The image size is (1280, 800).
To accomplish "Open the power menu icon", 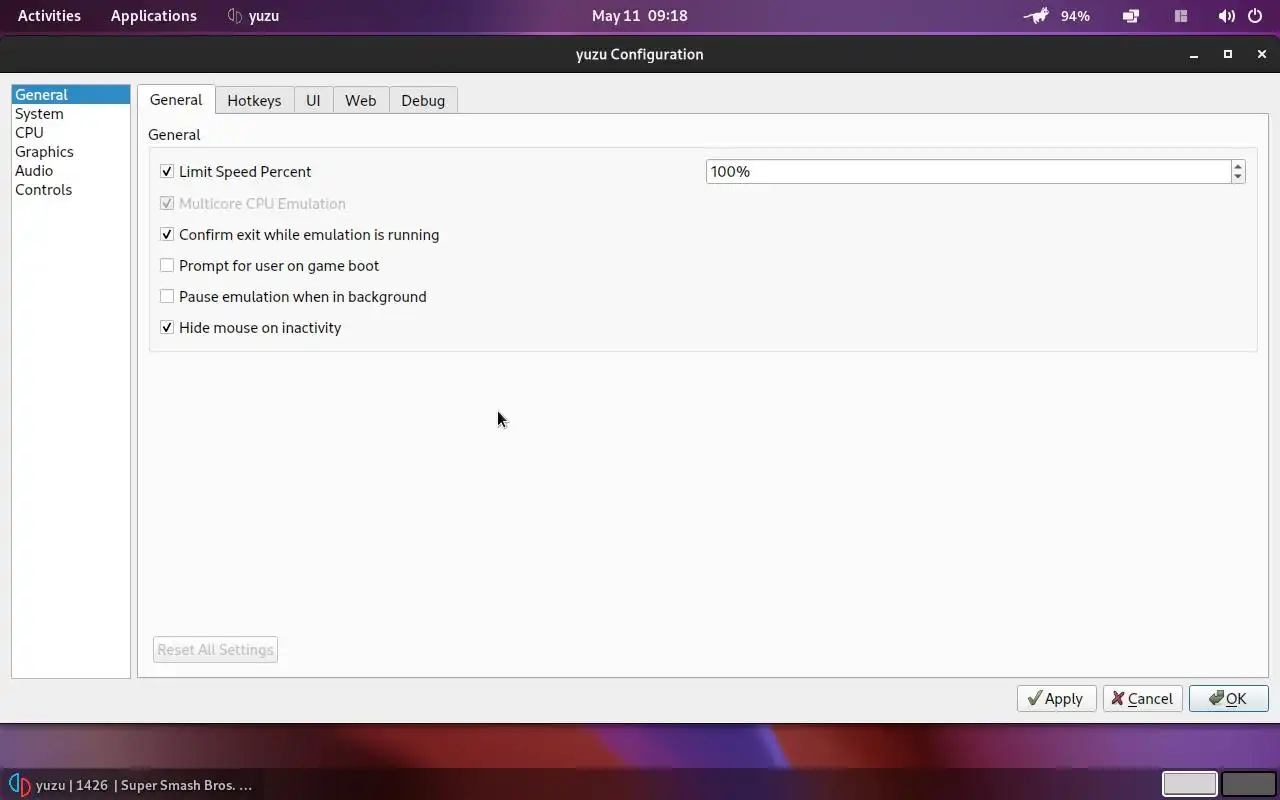I will [1255, 16].
